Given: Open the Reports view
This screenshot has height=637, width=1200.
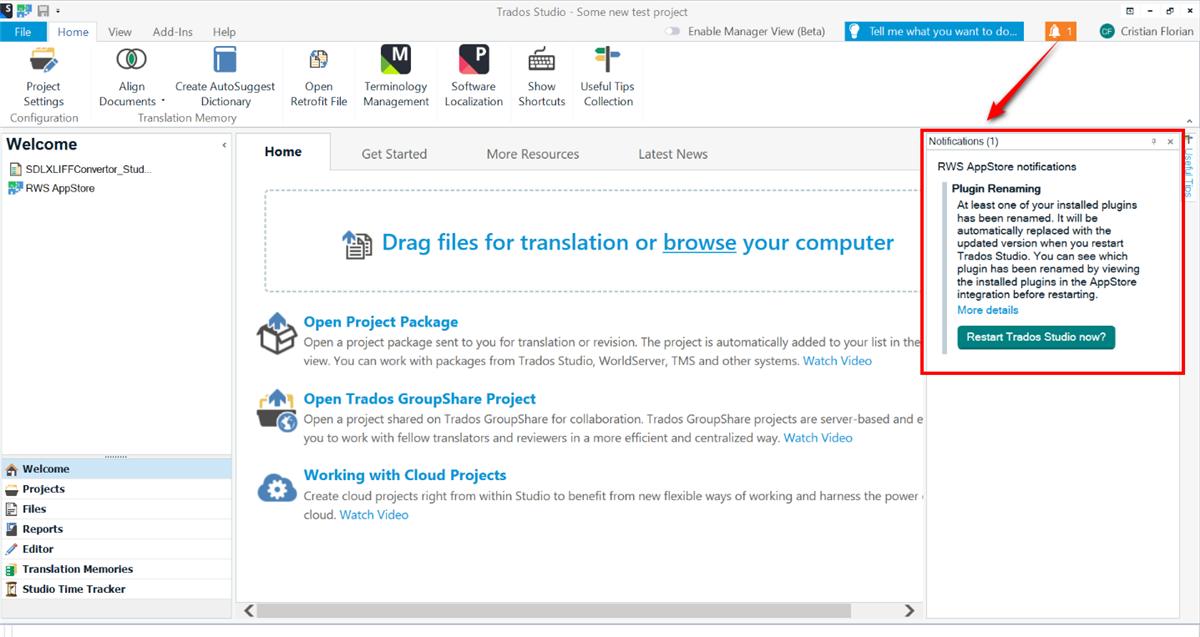Looking at the screenshot, I should (116, 529).
